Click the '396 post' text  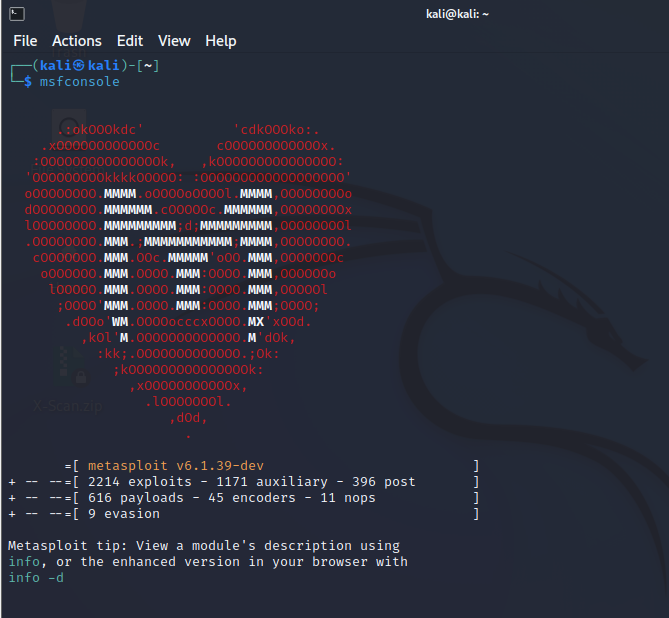pos(383,481)
